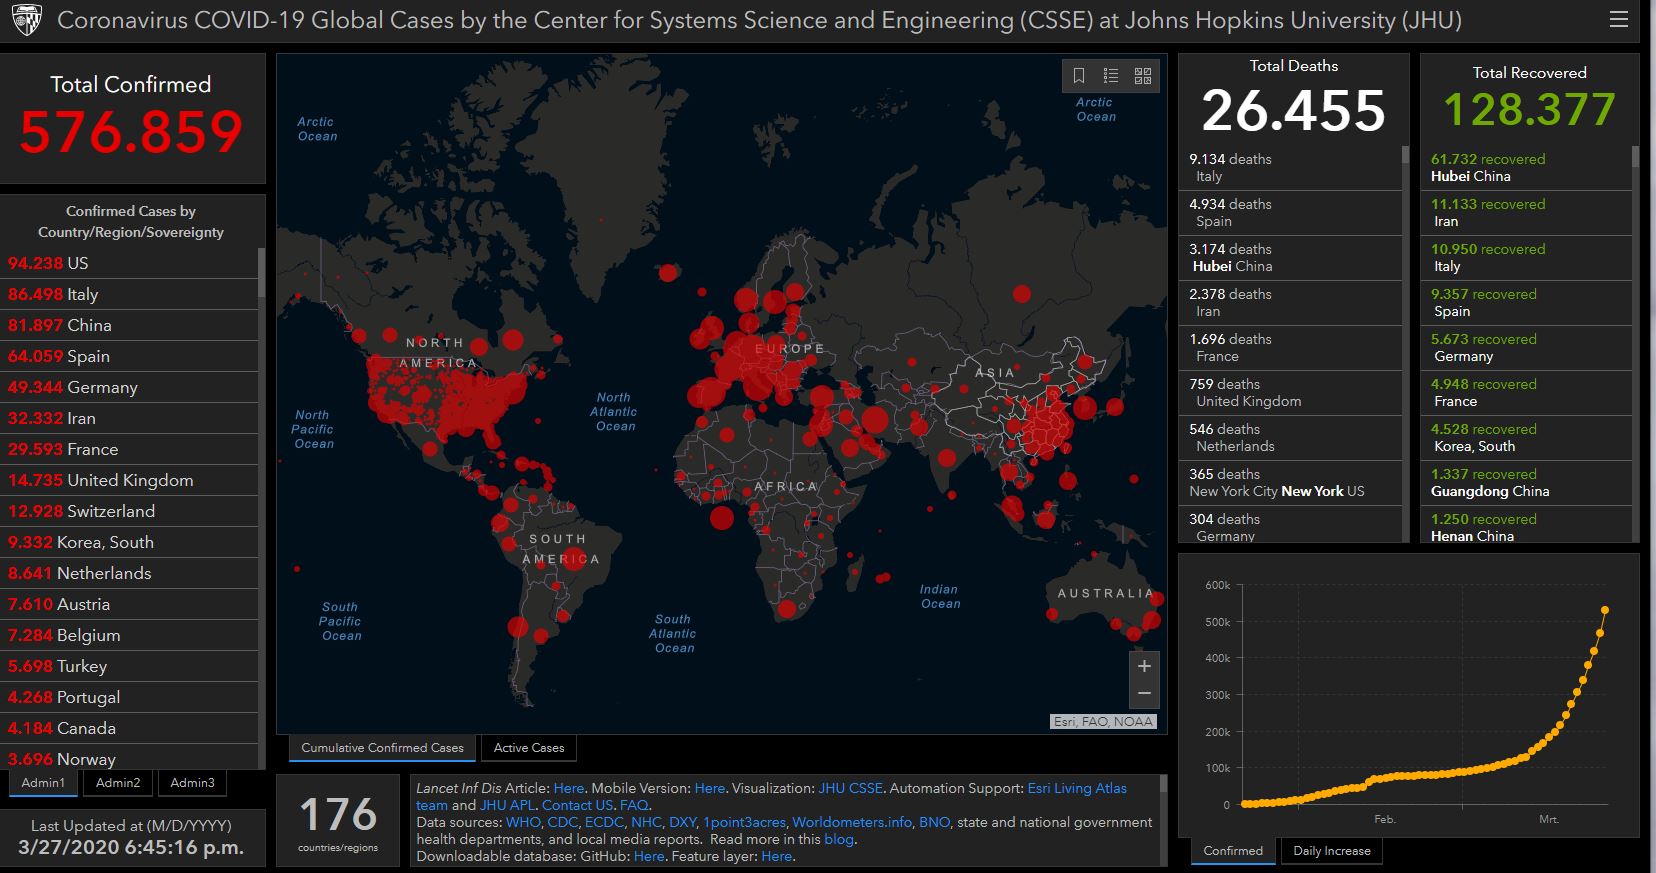
Task: Select the Cumulative Confirmed Cases tab
Action: click(x=382, y=748)
